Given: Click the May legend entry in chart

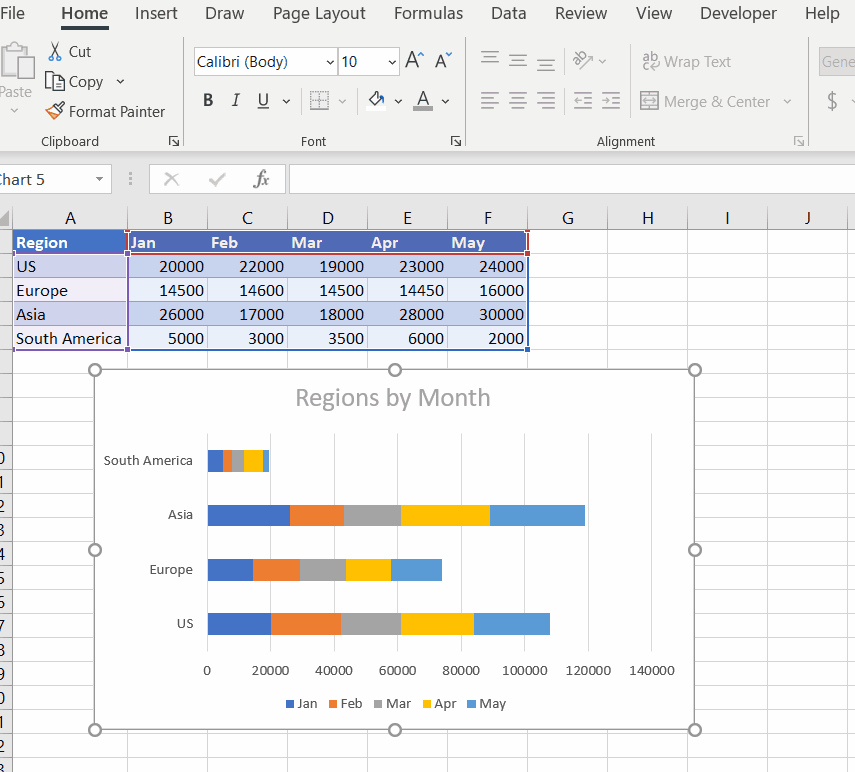Looking at the screenshot, I should click(x=487, y=704).
